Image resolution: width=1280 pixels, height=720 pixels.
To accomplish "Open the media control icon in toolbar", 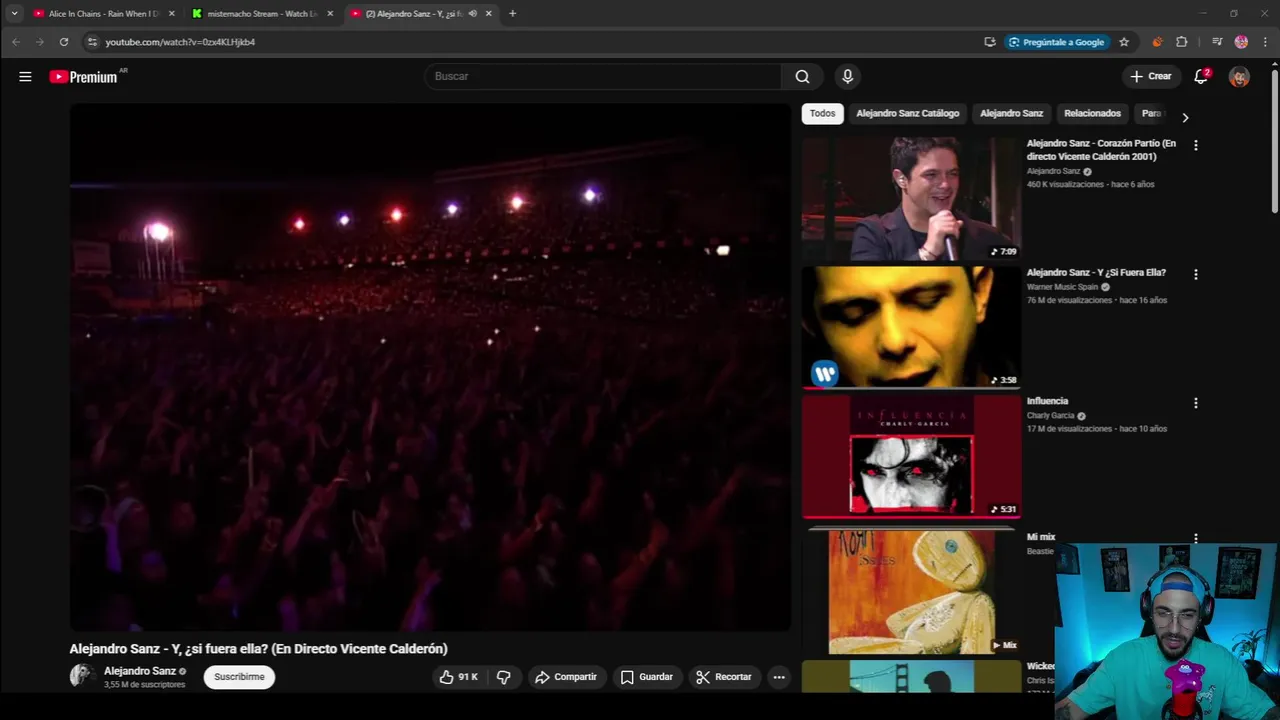I will 1217,42.
